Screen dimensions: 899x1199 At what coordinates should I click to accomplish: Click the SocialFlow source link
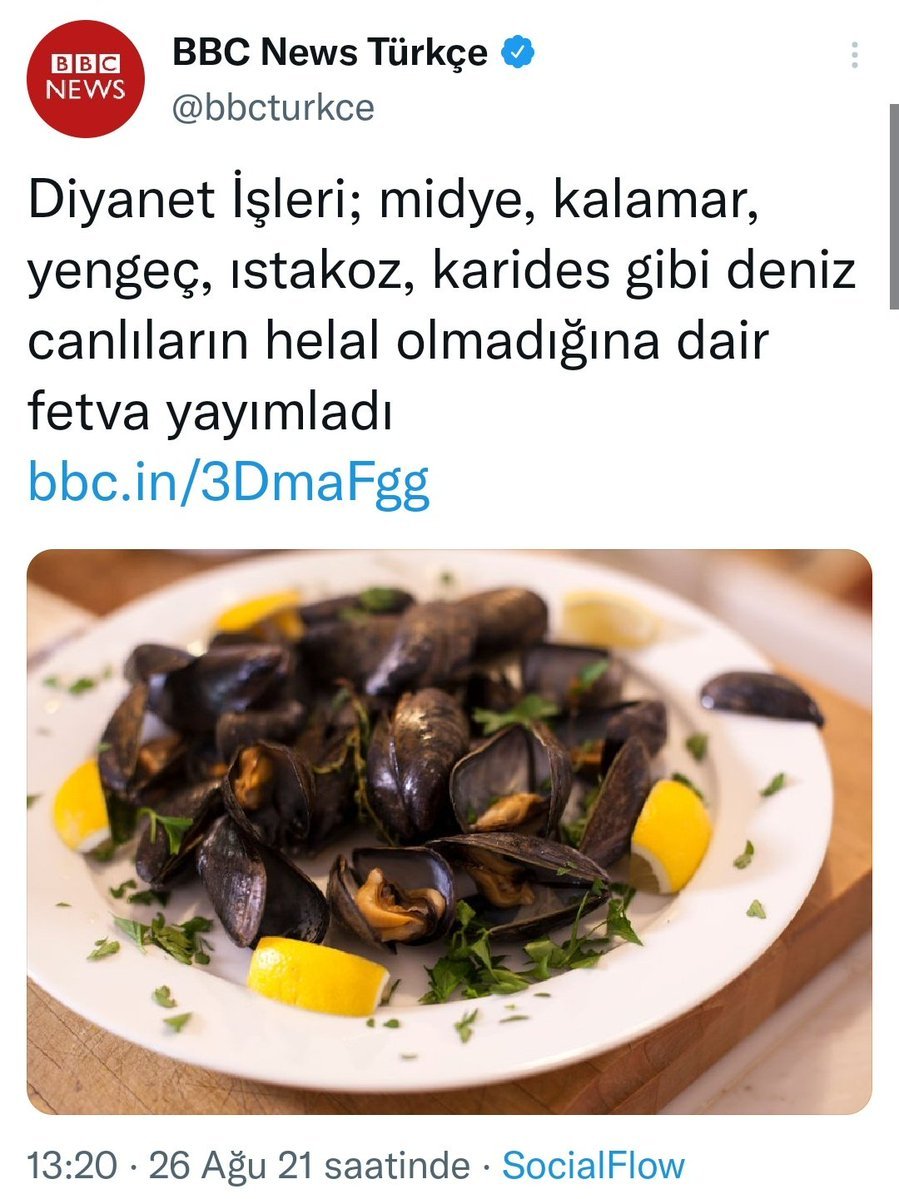[593, 1166]
